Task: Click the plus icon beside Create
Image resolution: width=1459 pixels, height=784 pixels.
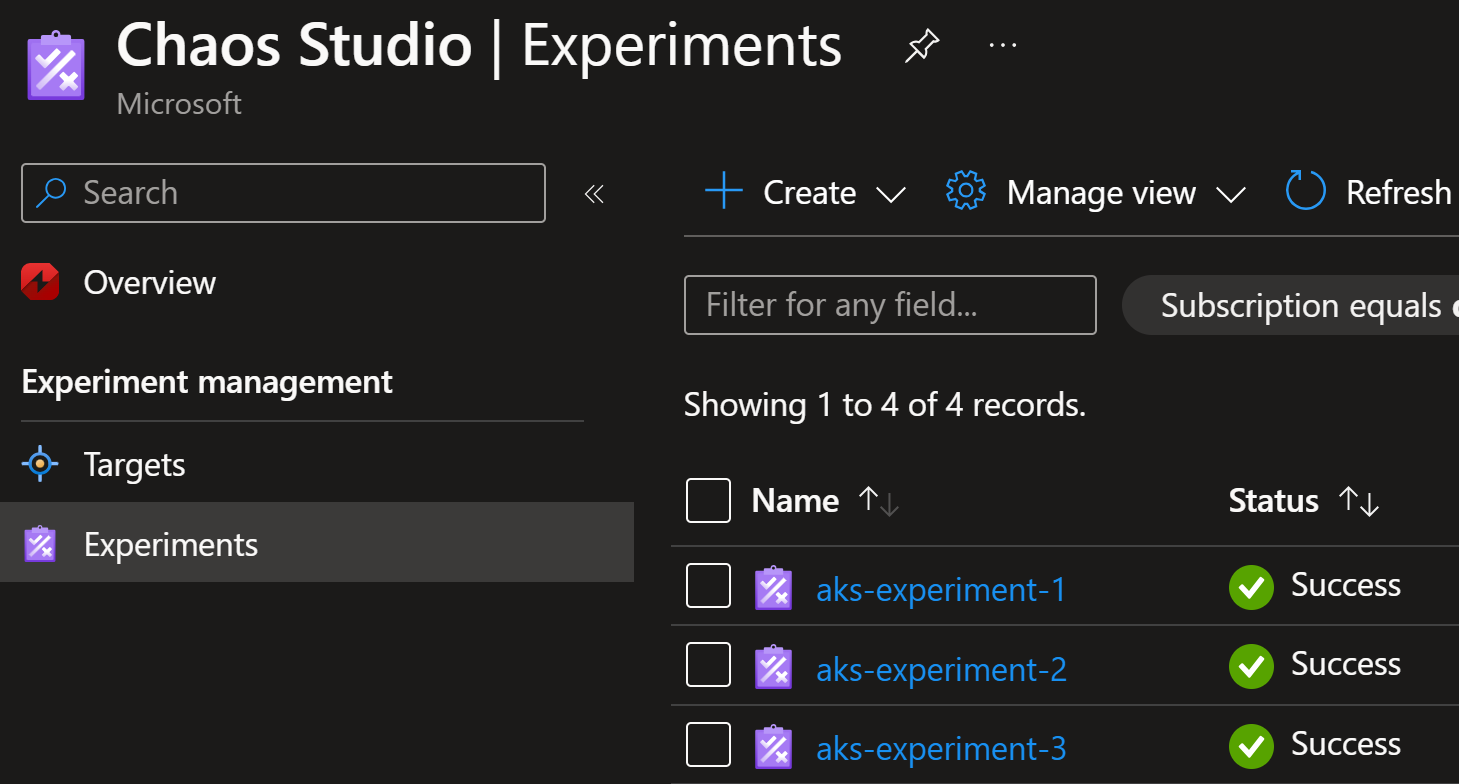Action: (x=724, y=190)
